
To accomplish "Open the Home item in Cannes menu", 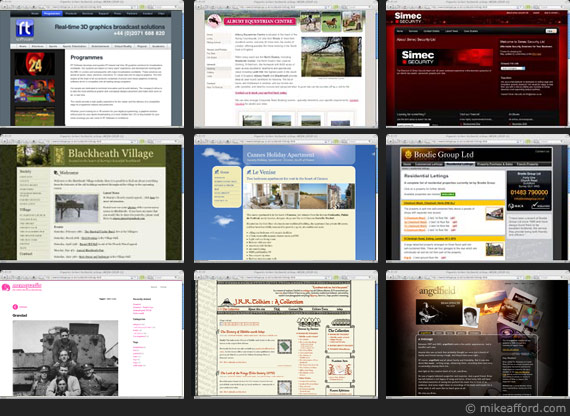I will tap(224, 172).
